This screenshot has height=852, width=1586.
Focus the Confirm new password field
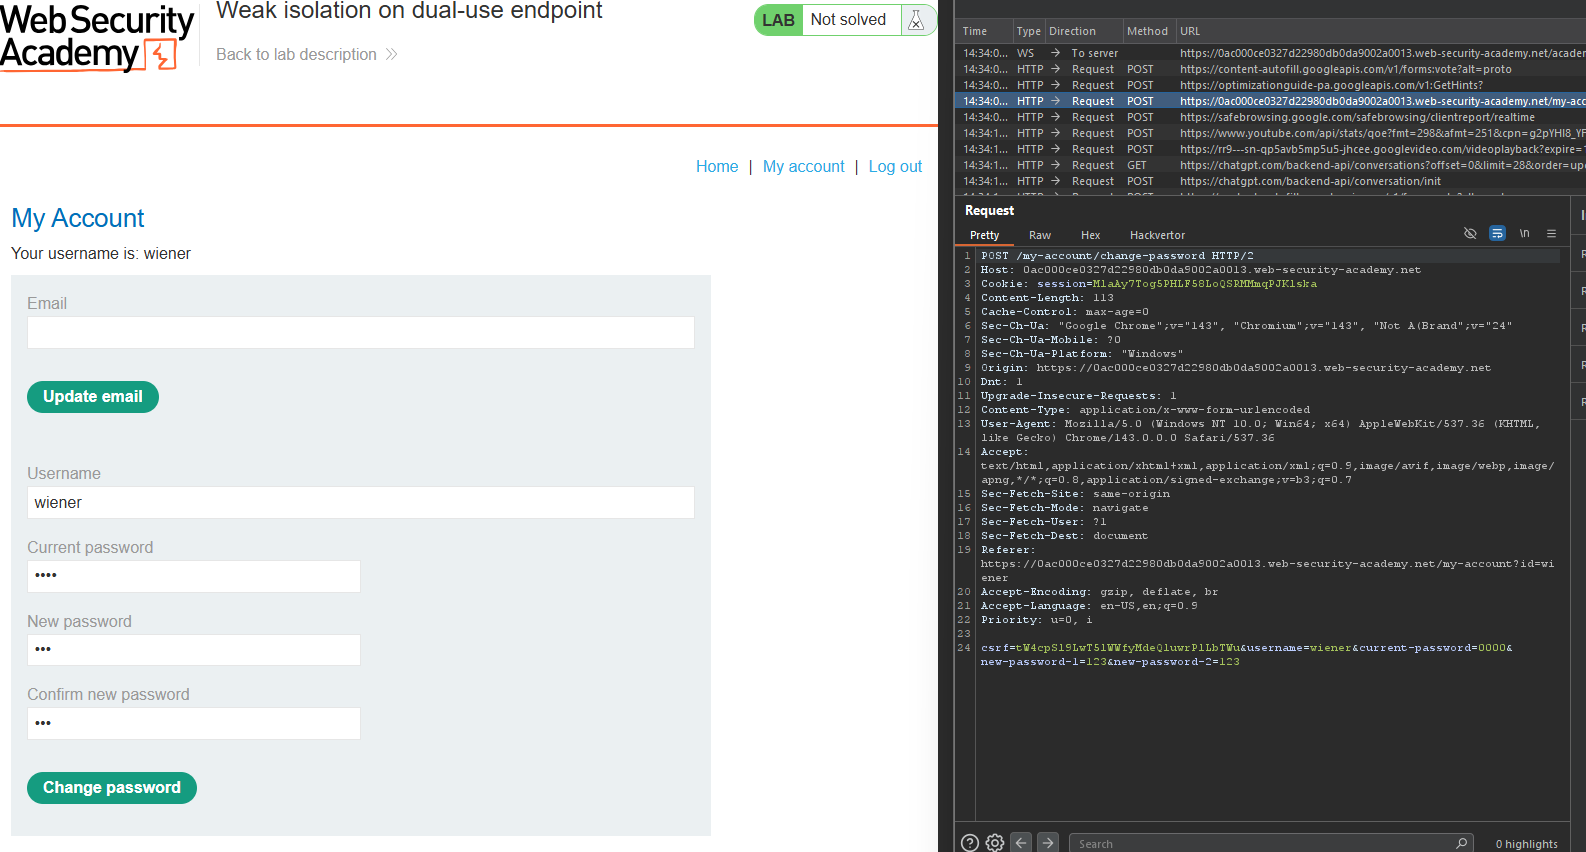point(194,724)
